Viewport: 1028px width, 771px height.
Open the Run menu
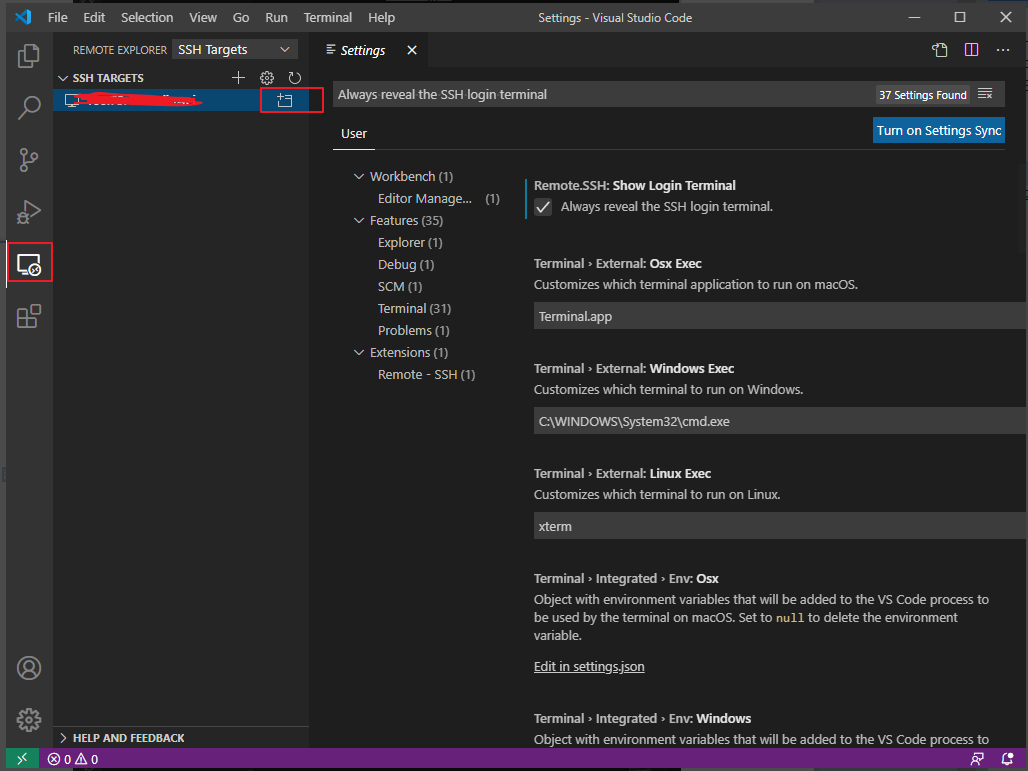(x=276, y=18)
